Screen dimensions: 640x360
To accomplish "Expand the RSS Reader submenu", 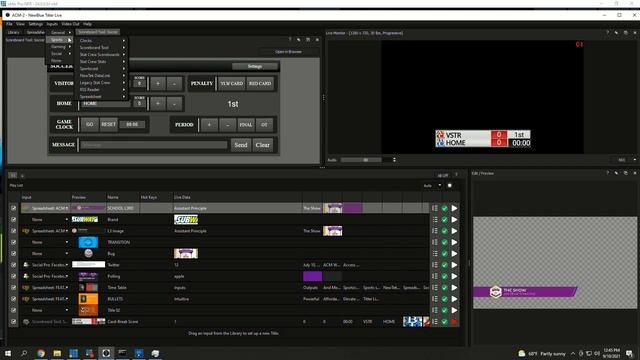I will point(102,89).
